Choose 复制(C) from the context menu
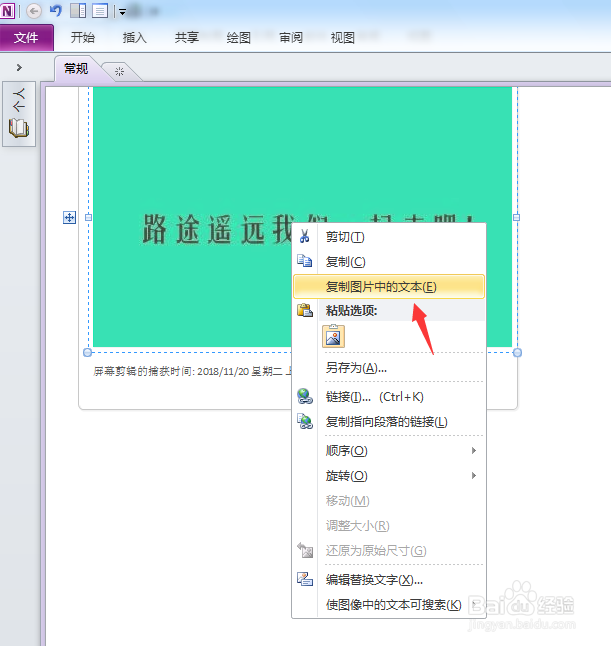Screen dimensions: 611x646 click(389, 262)
